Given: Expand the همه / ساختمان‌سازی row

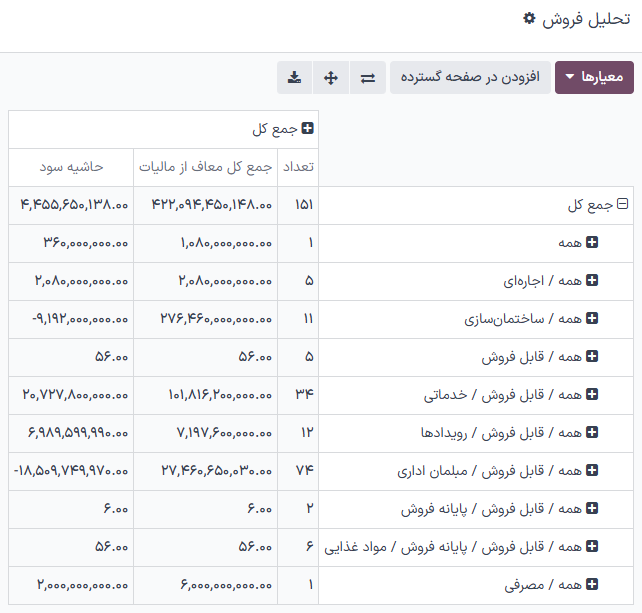Looking at the screenshot, I should [x=592, y=319].
